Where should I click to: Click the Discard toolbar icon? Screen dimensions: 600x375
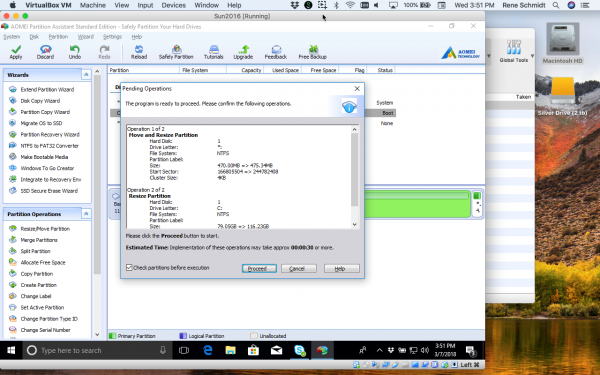click(x=45, y=52)
